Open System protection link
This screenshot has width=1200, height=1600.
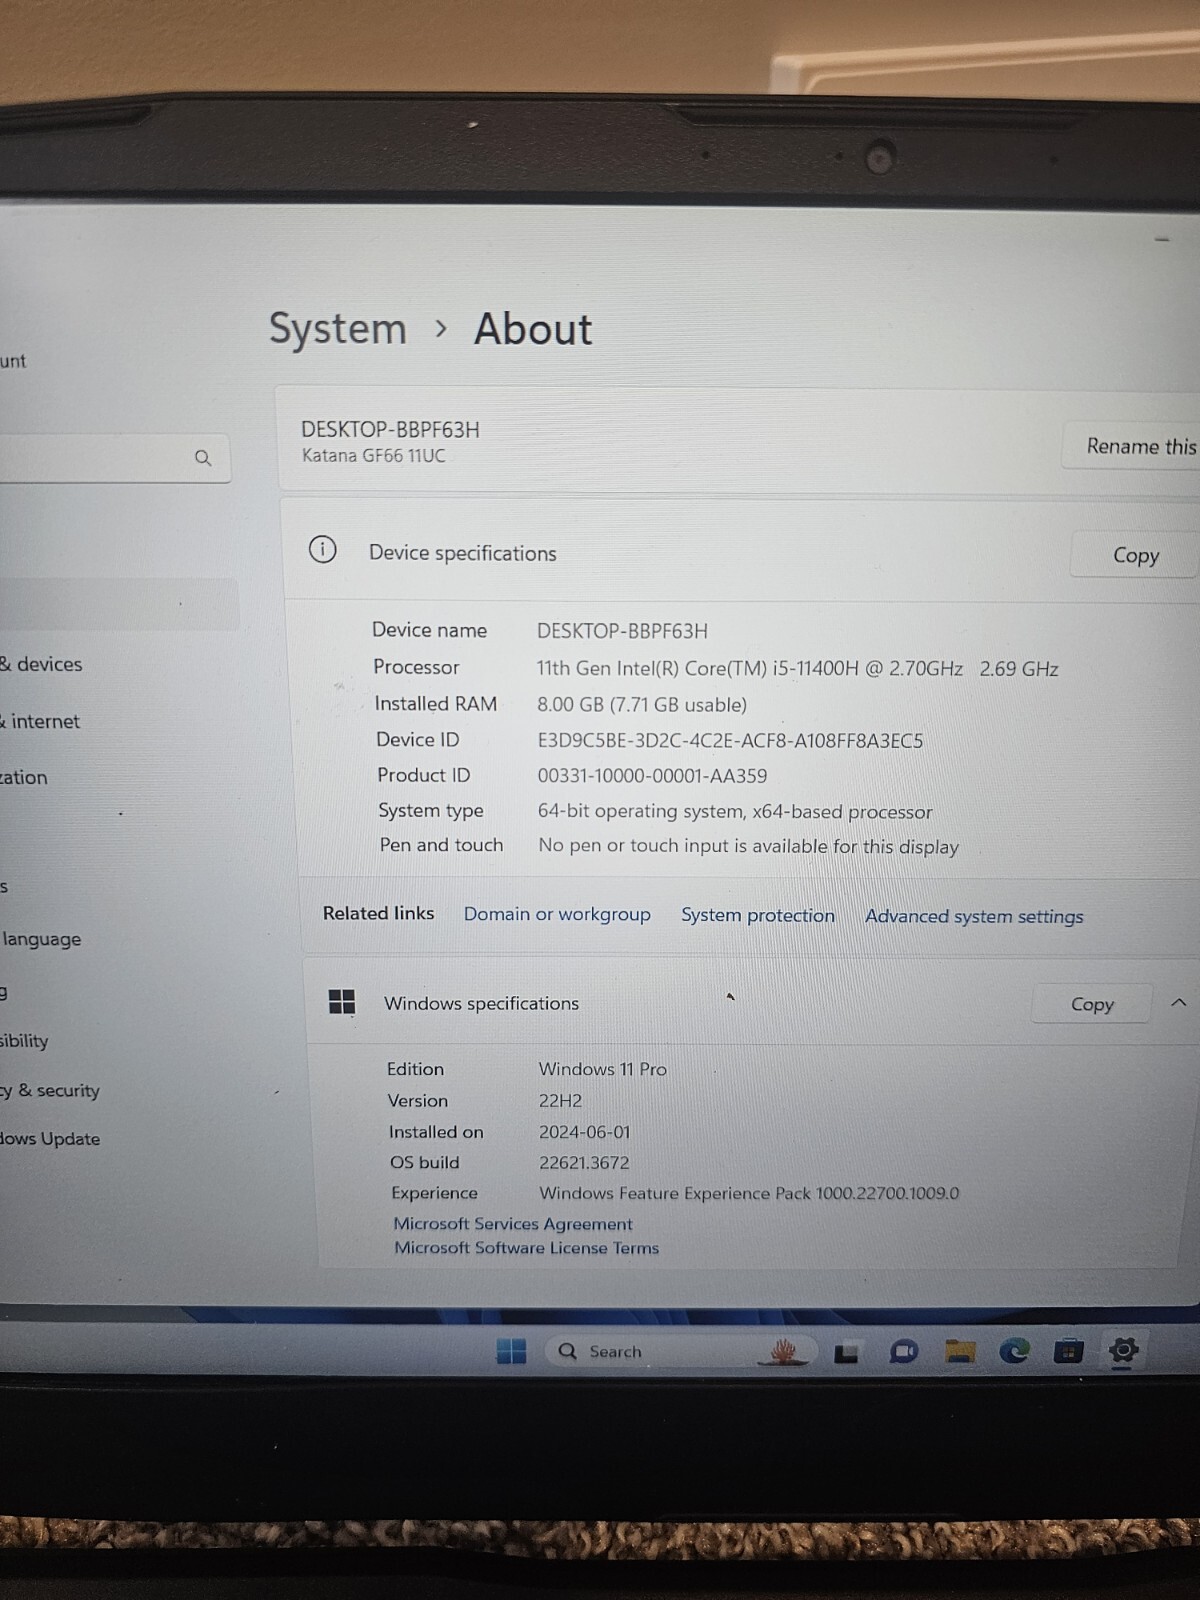[757, 915]
